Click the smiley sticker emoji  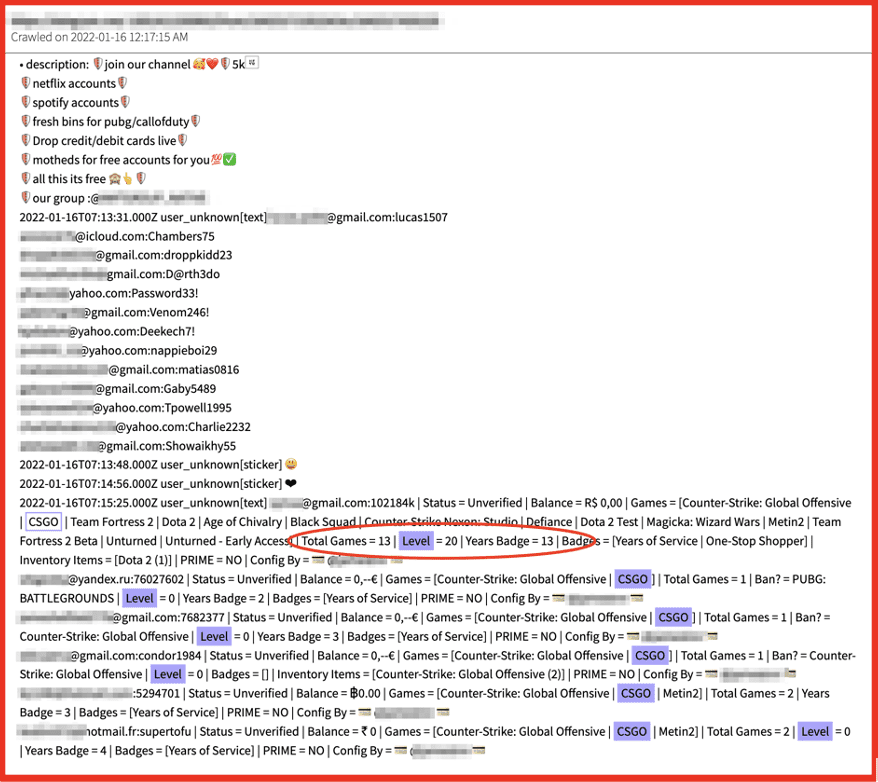(291, 465)
